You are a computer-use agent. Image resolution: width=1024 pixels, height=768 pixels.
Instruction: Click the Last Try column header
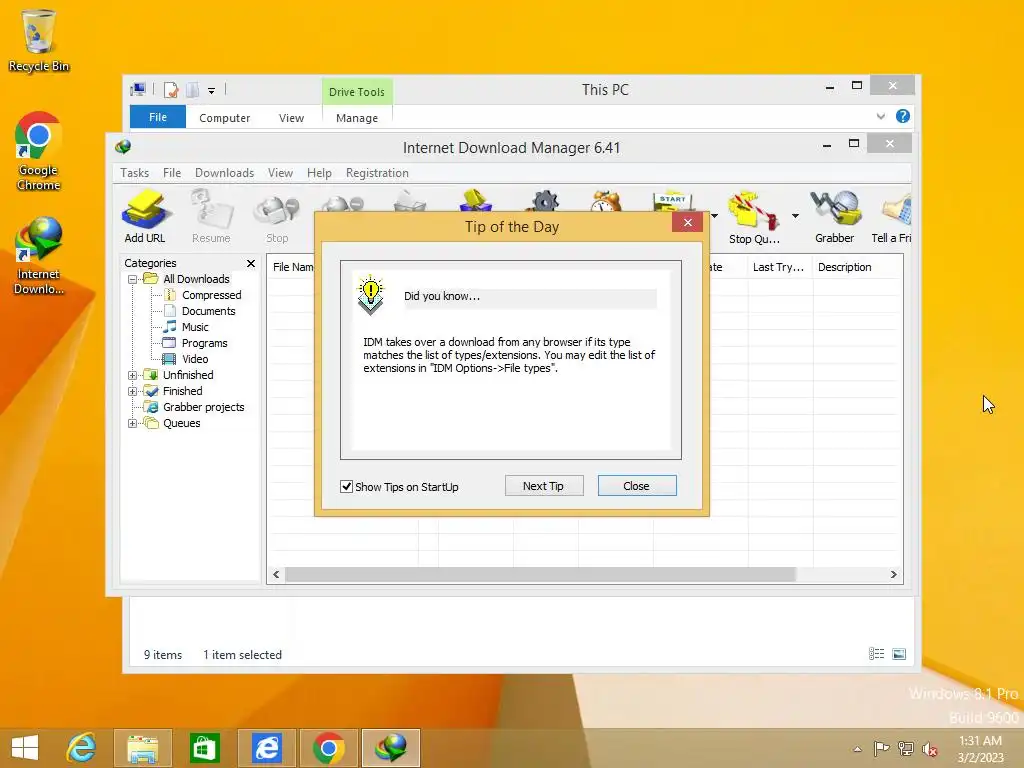780,267
